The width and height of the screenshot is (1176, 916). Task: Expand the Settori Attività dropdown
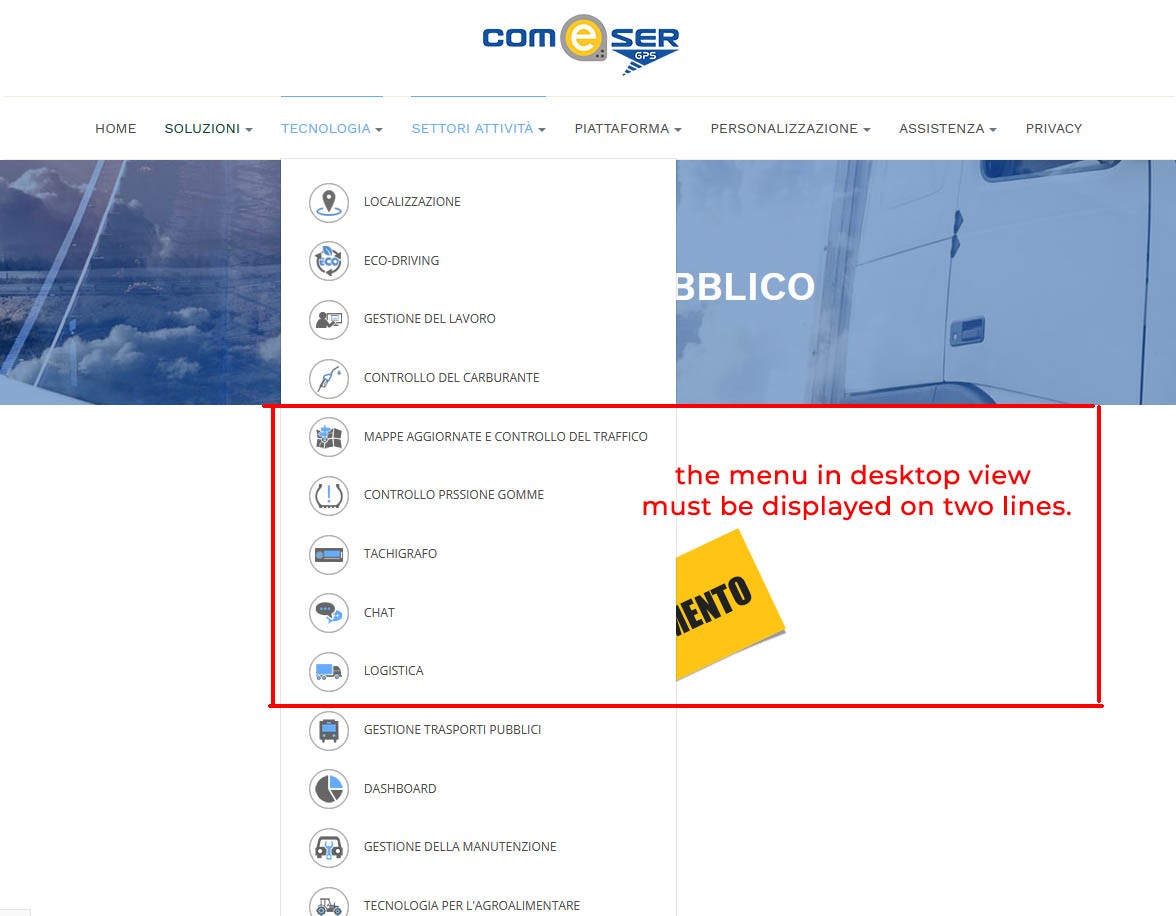(x=478, y=128)
